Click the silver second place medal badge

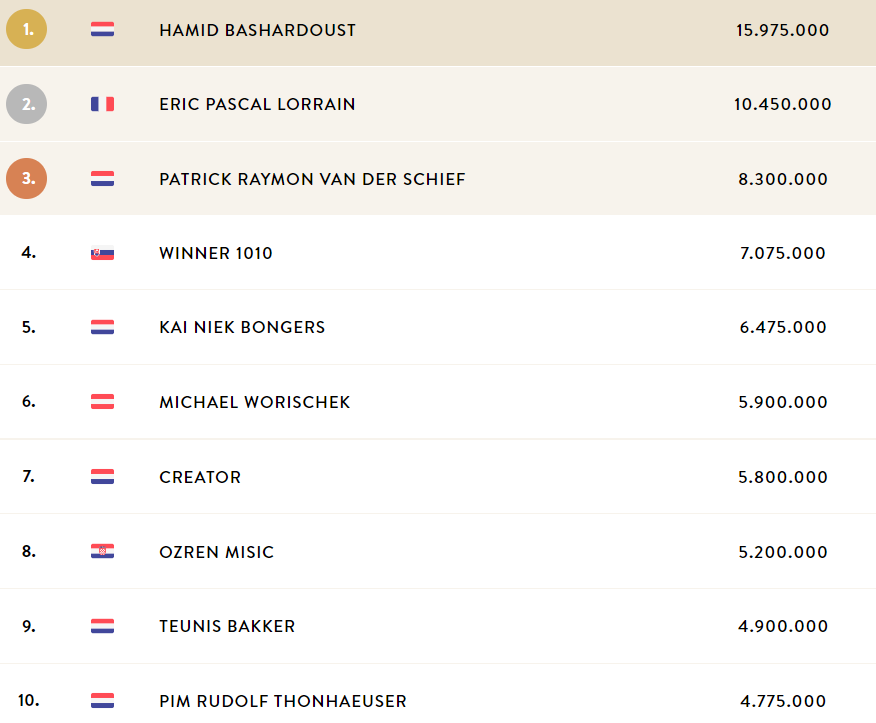(26, 104)
